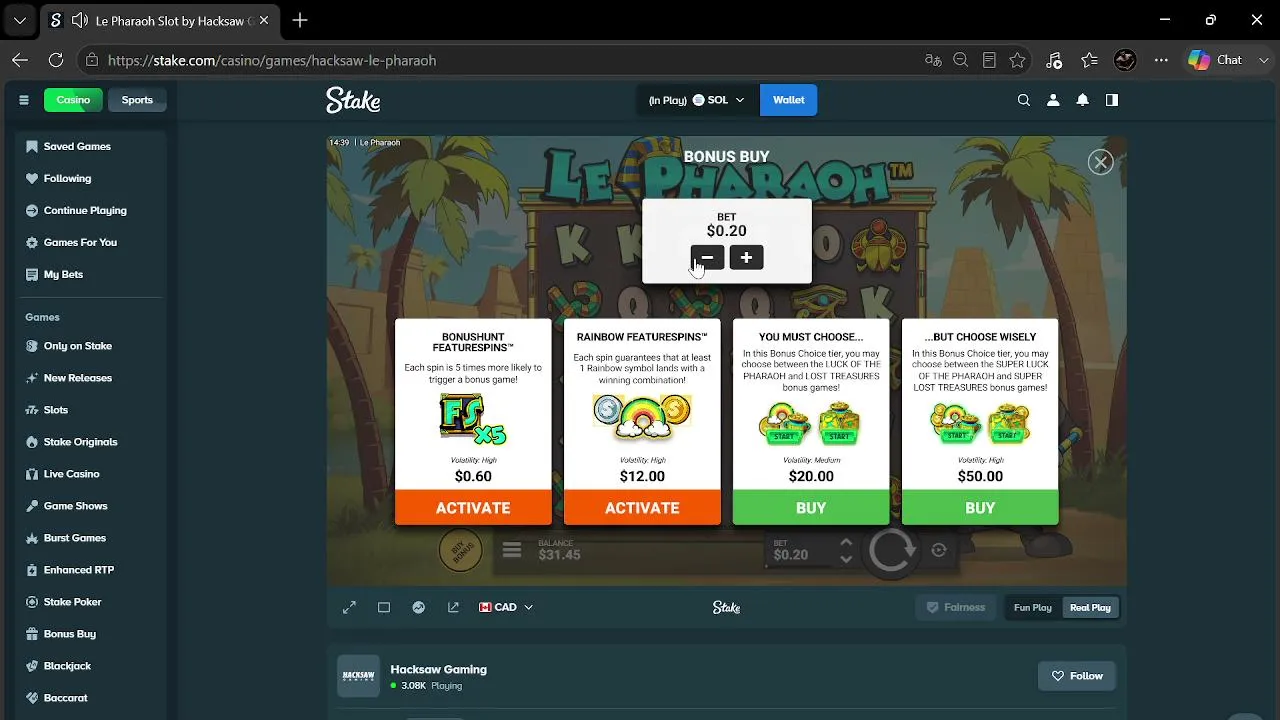Open Hacksaw Gaming provider page
Image resolution: width=1280 pixels, height=720 pixels.
coord(438,669)
